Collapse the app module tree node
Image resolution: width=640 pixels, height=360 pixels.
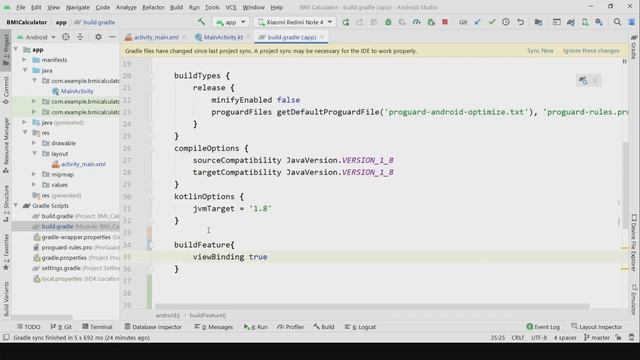pyautogui.click(x=16, y=49)
